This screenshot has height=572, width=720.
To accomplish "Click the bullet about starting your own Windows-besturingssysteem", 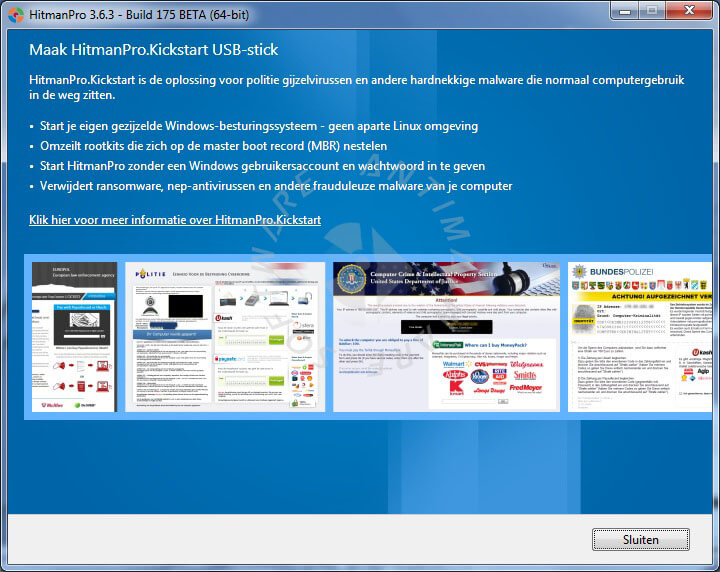I will 259,126.
